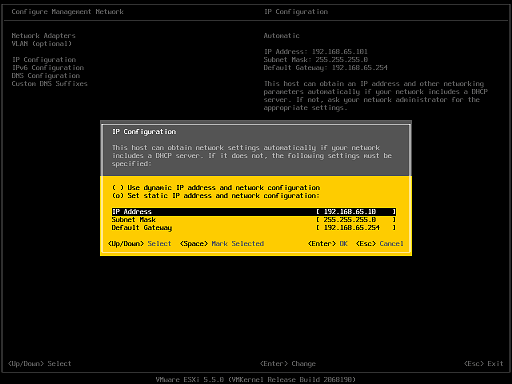Open VLAN (optional) menu entry
Image resolution: width=512 pixels, height=384 pixels.
pos(42,44)
